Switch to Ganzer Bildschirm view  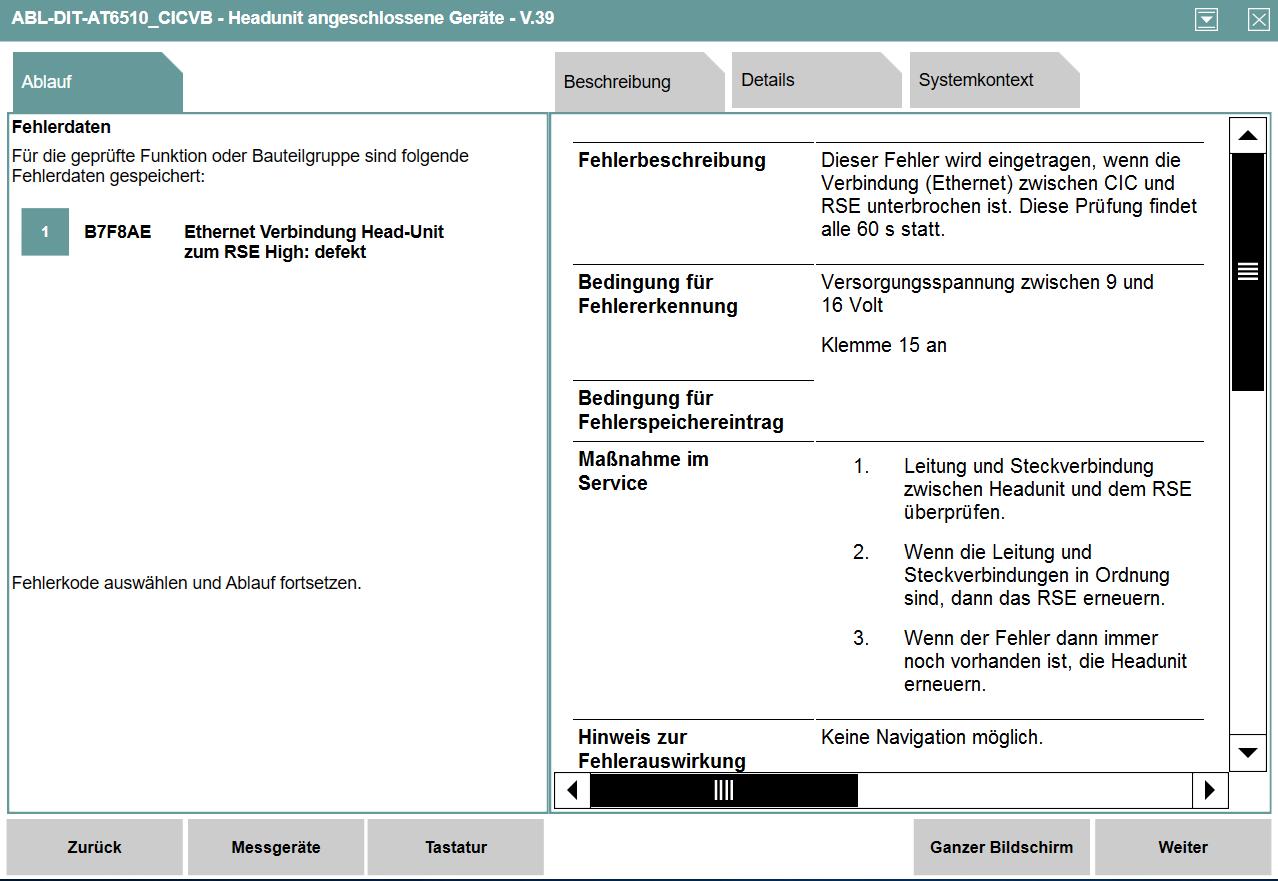point(1002,847)
